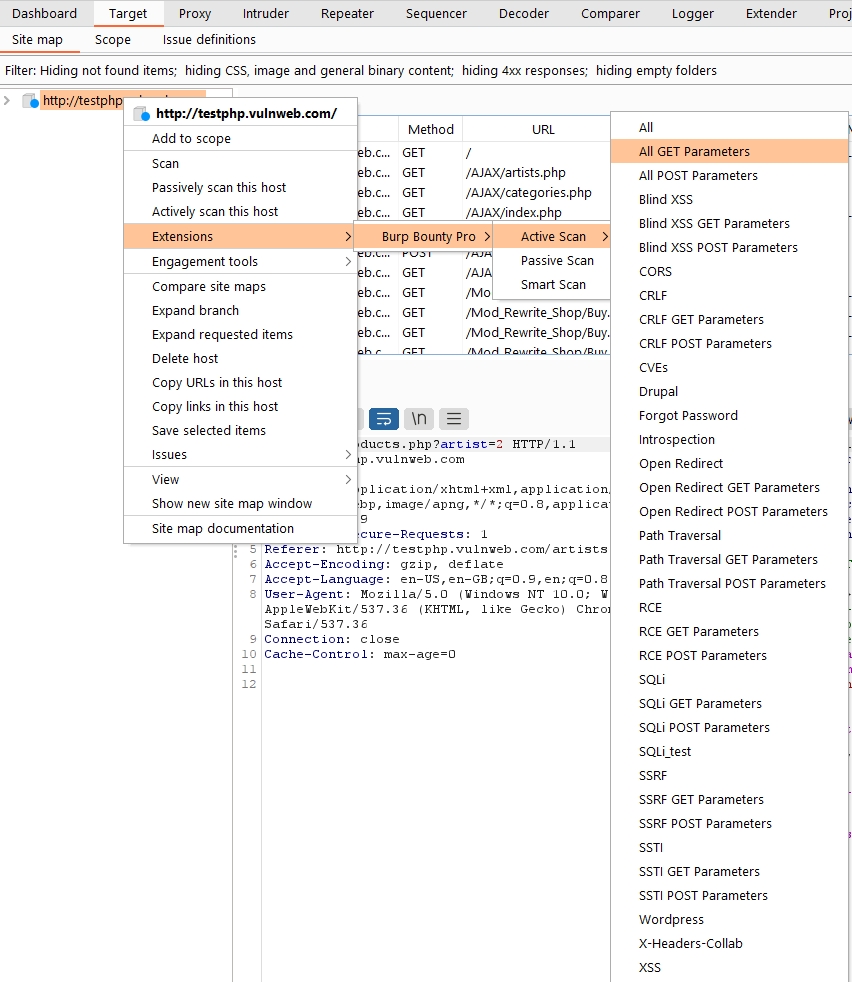Open the hamburger menu icon in request editor

point(454,419)
